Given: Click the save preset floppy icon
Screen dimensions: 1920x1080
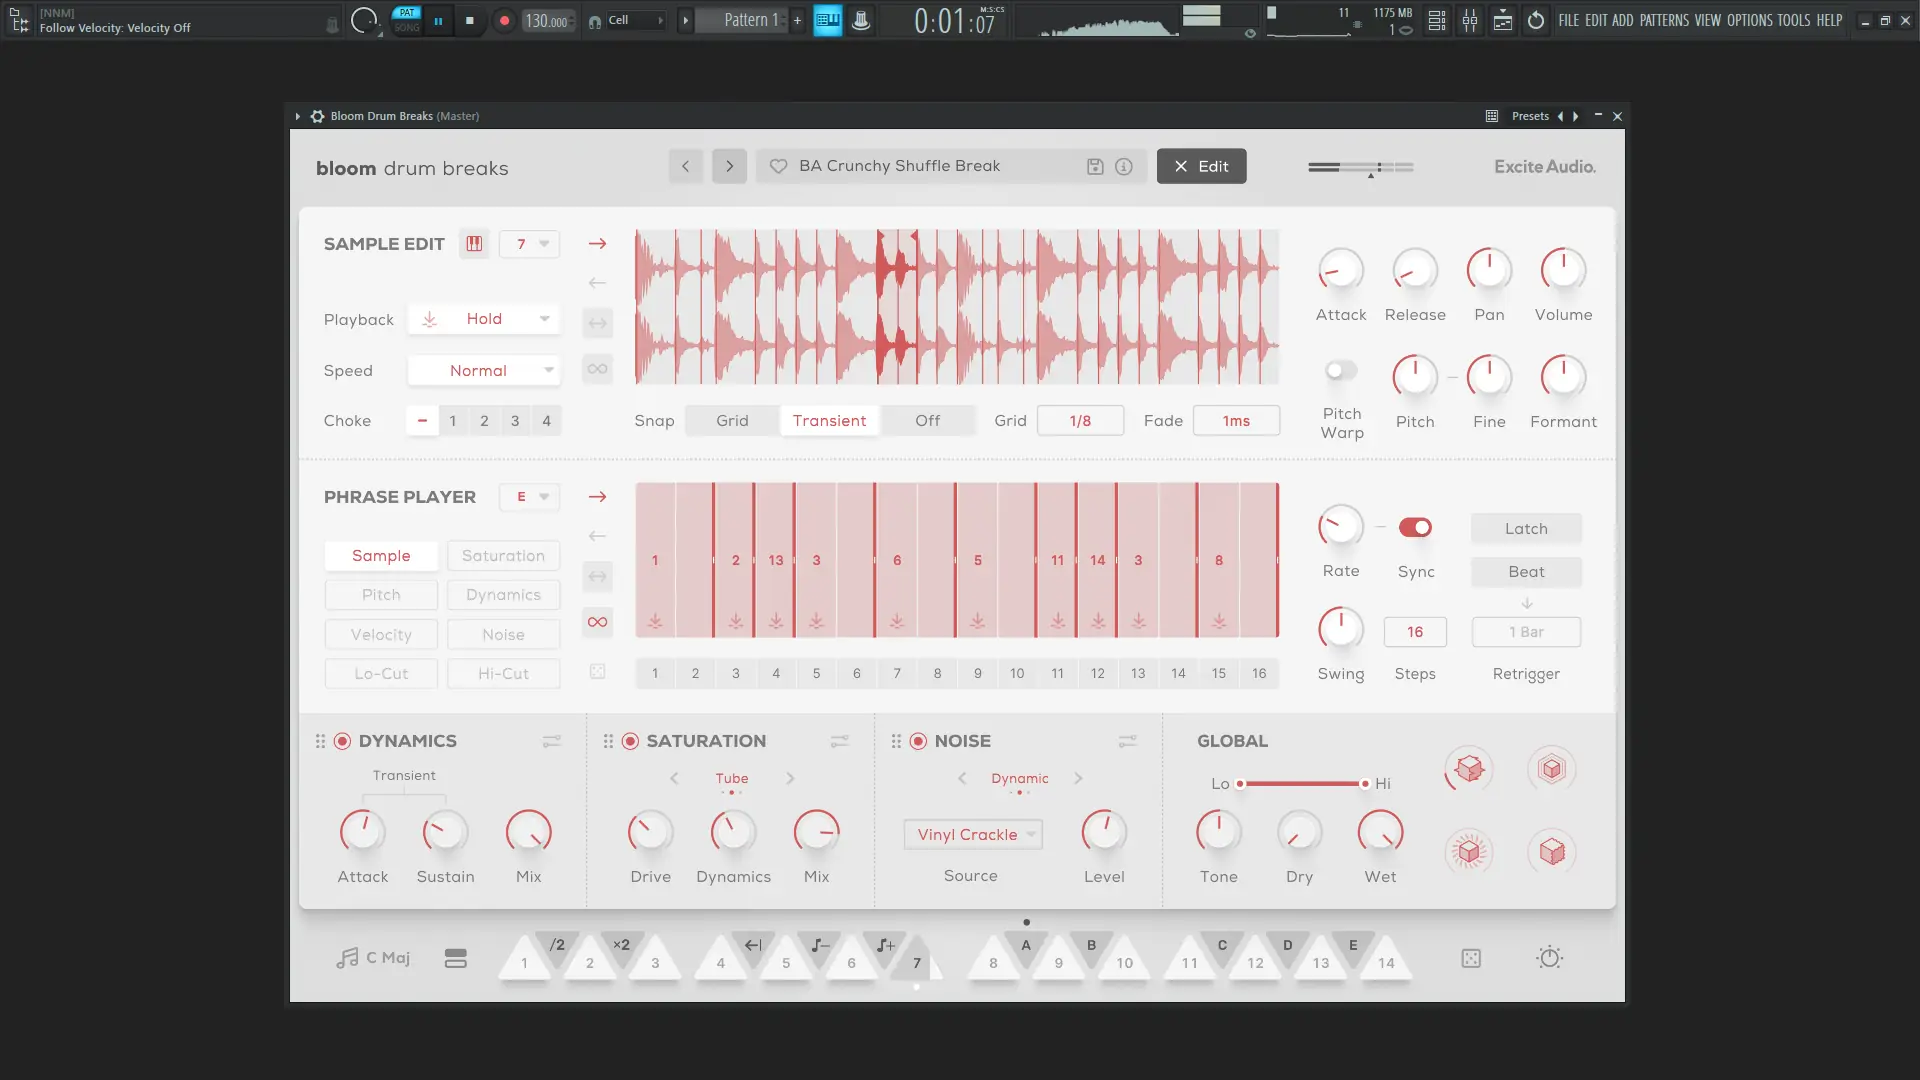Looking at the screenshot, I should [x=1095, y=167].
